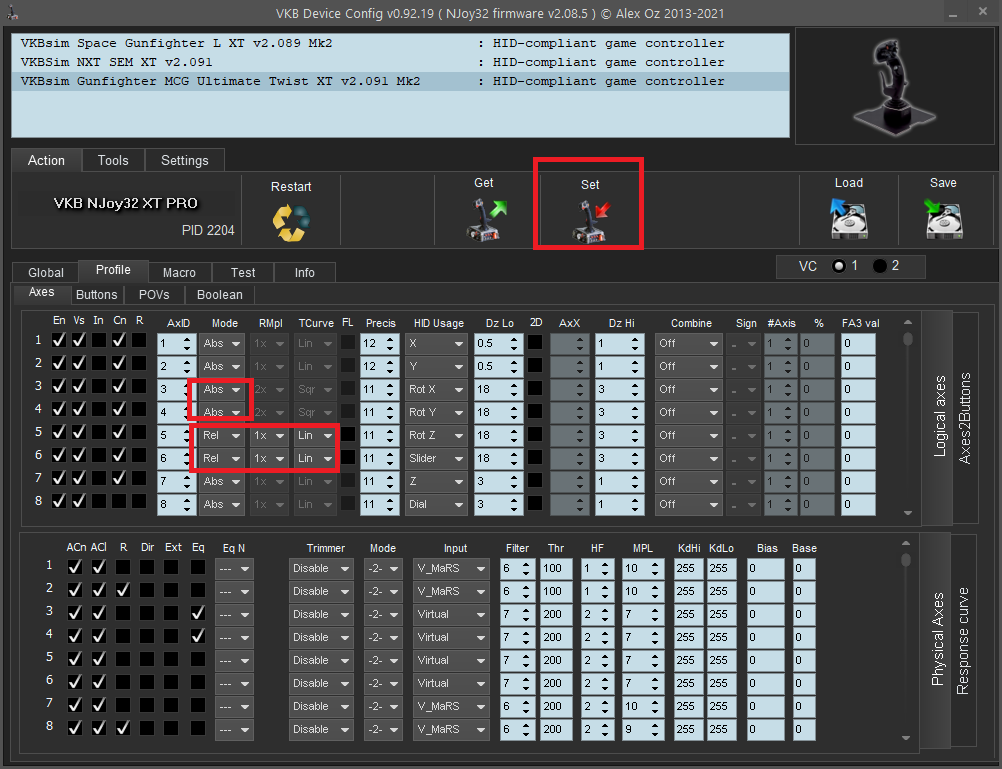Viewport: 1002px width, 769px height.
Task: Open Input dropdown showing V_MaRS on physical axis 2
Action: tap(451, 591)
